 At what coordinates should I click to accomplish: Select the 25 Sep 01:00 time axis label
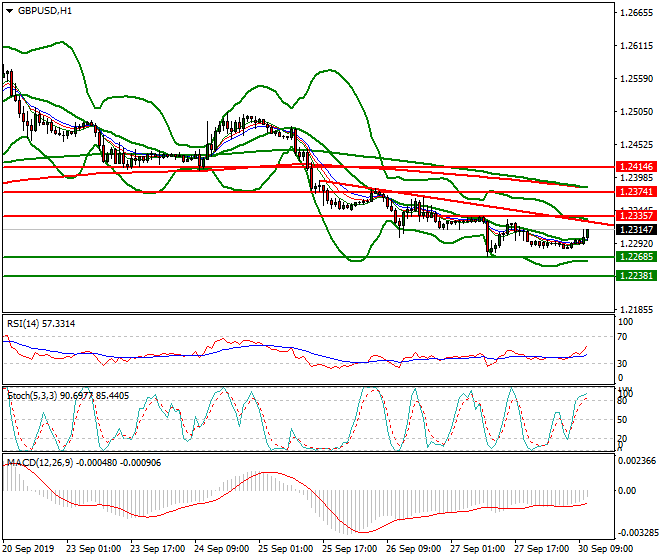[x=290, y=549]
